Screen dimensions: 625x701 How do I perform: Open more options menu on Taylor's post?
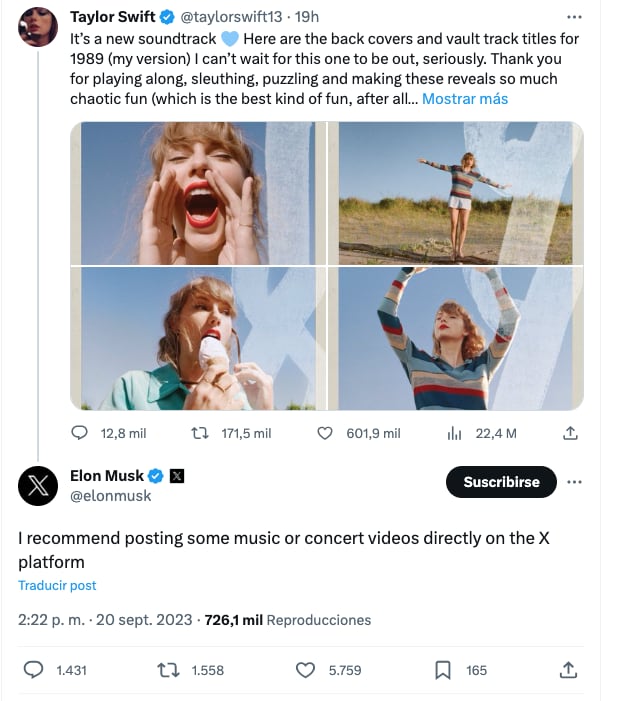click(x=574, y=17)
